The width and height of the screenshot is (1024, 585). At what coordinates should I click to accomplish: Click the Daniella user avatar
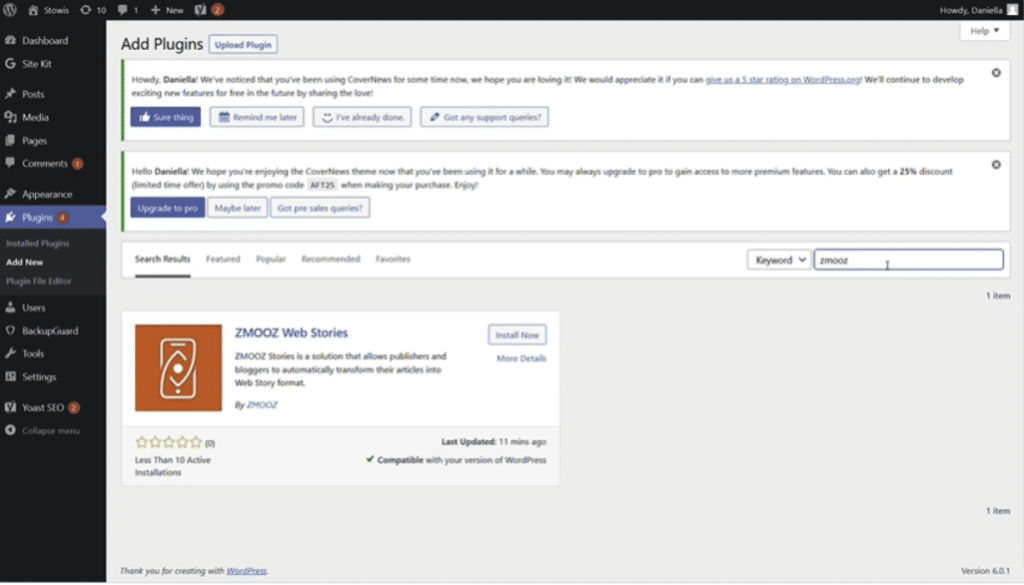pyautogui.click(x=1012, y=10)
